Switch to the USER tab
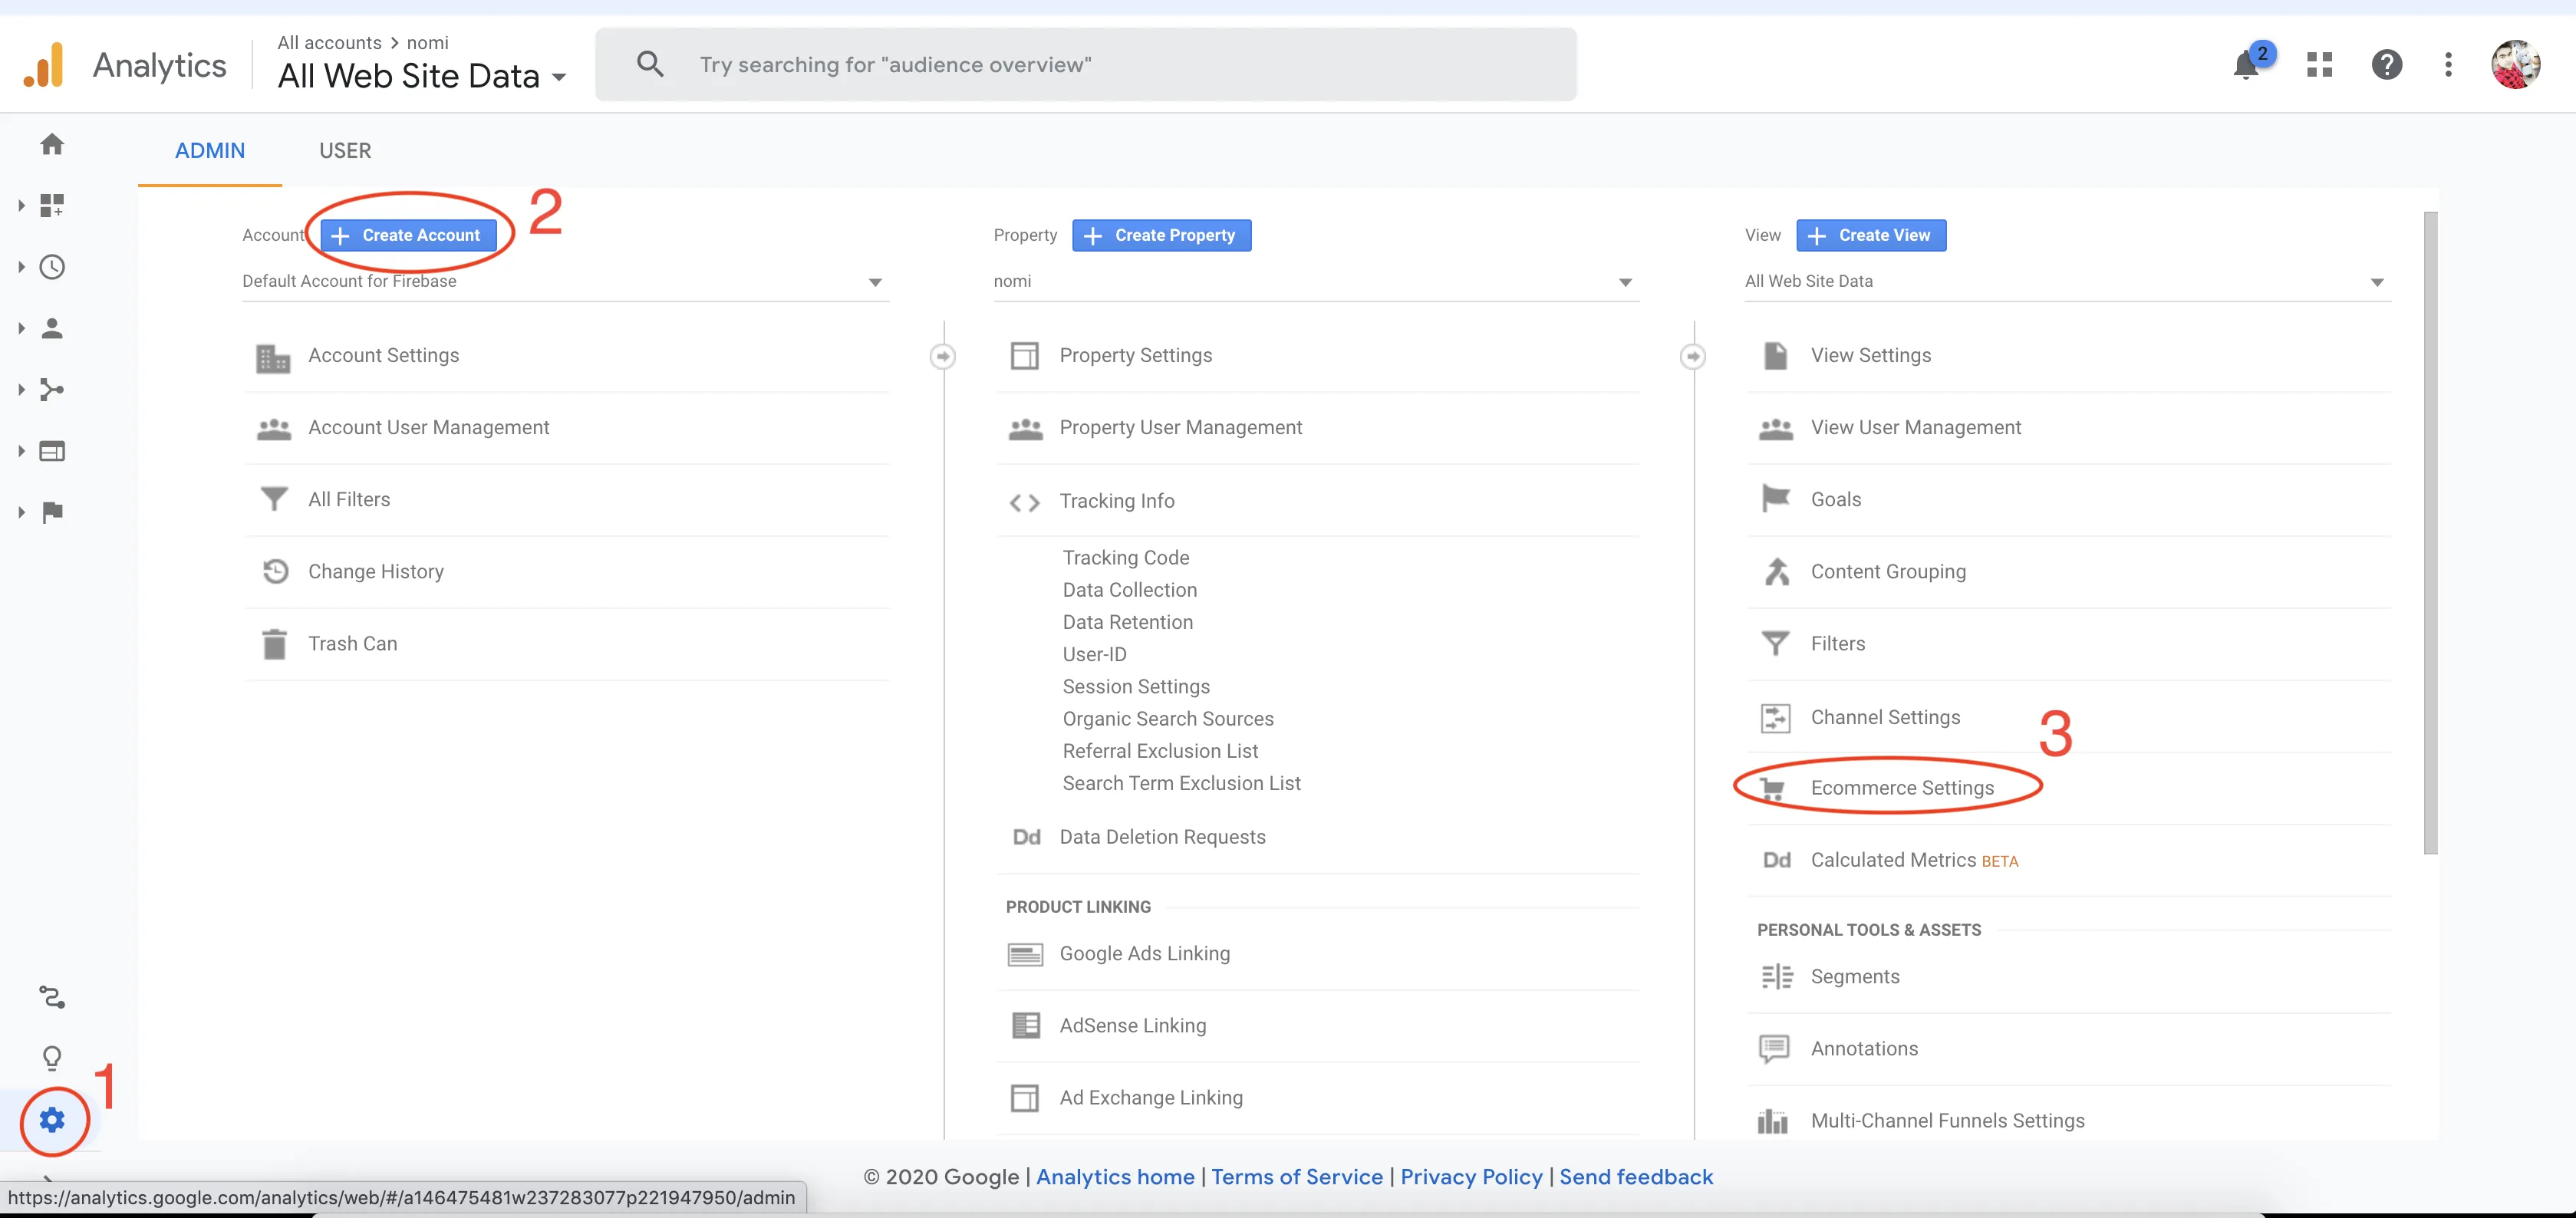Image resolution: width=2576 pixels, height=1218 pixels. pyautogui.click(x=345, y=150)
